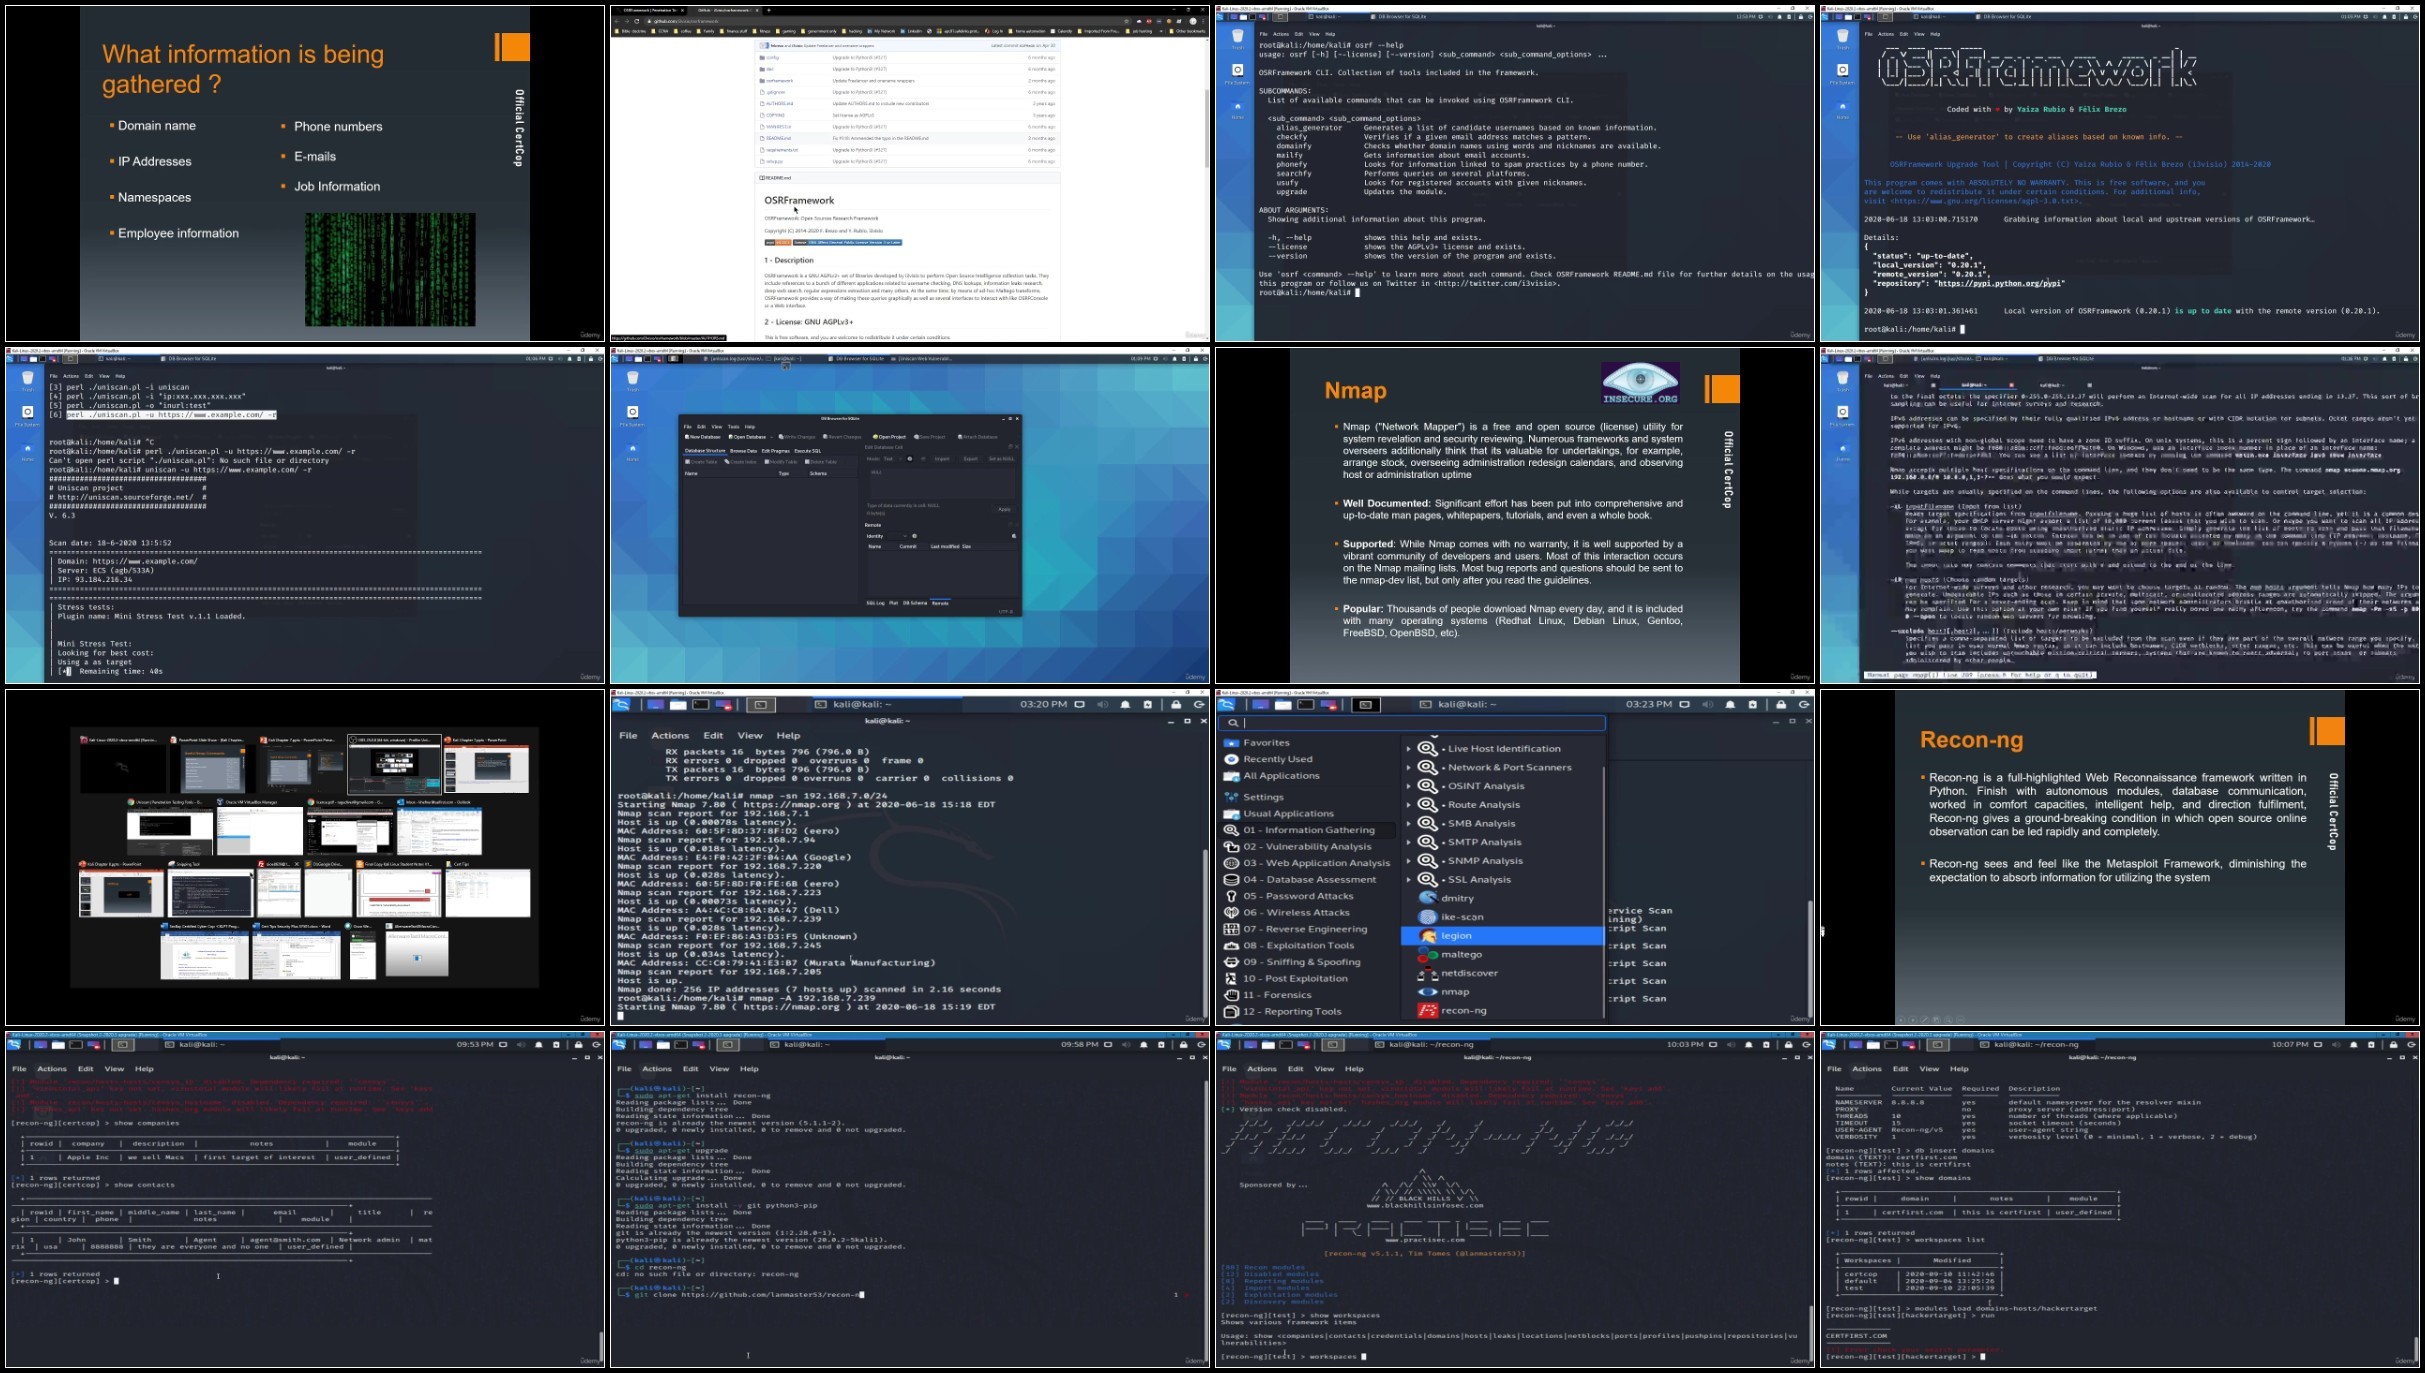
Task: Click Open Database in the DB Browser toolbar
Action: (747, 437)
